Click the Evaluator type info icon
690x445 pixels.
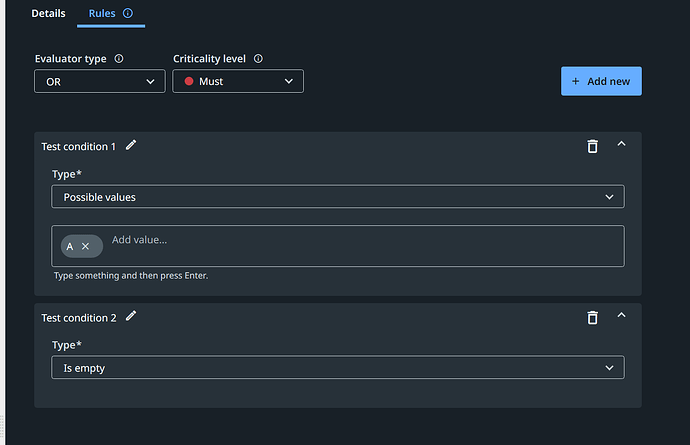click(x=119, y=59)
